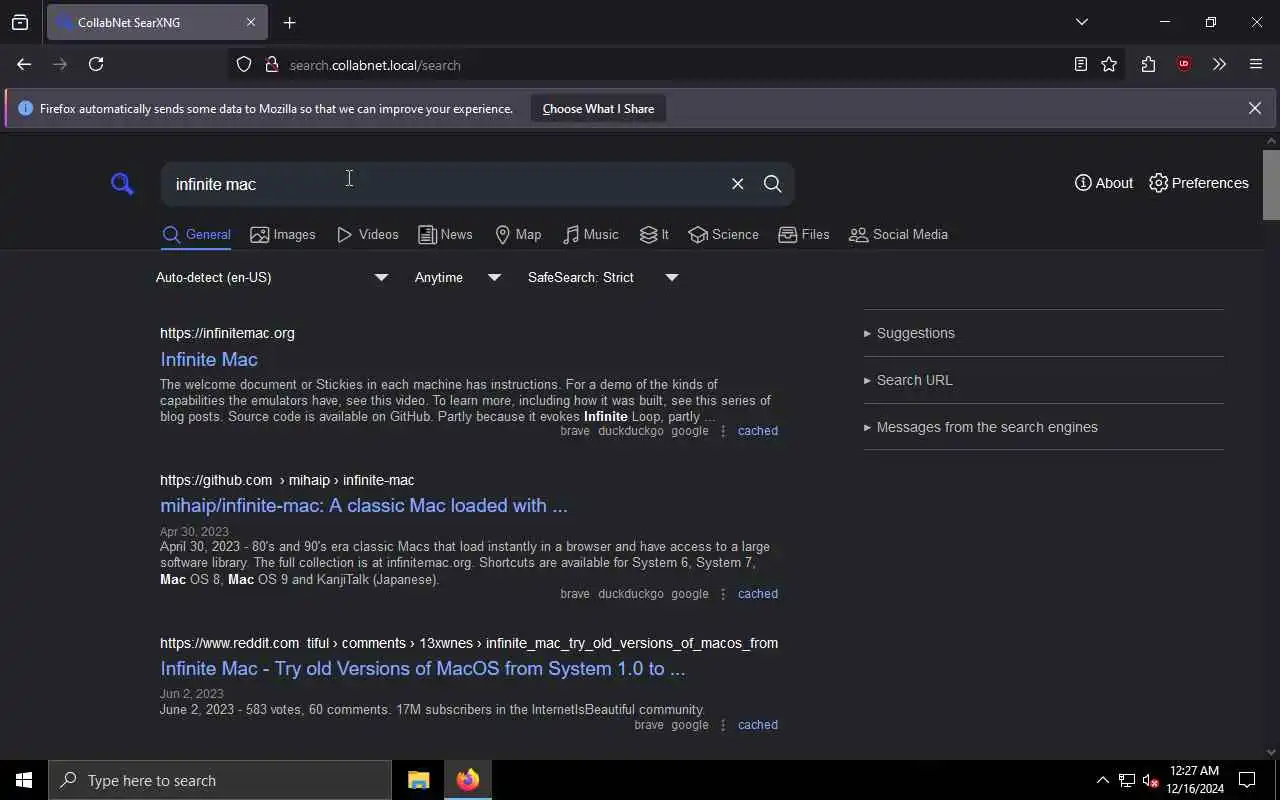Switch to the Videos tab
1280x800 pixels.
coord(368,235)
